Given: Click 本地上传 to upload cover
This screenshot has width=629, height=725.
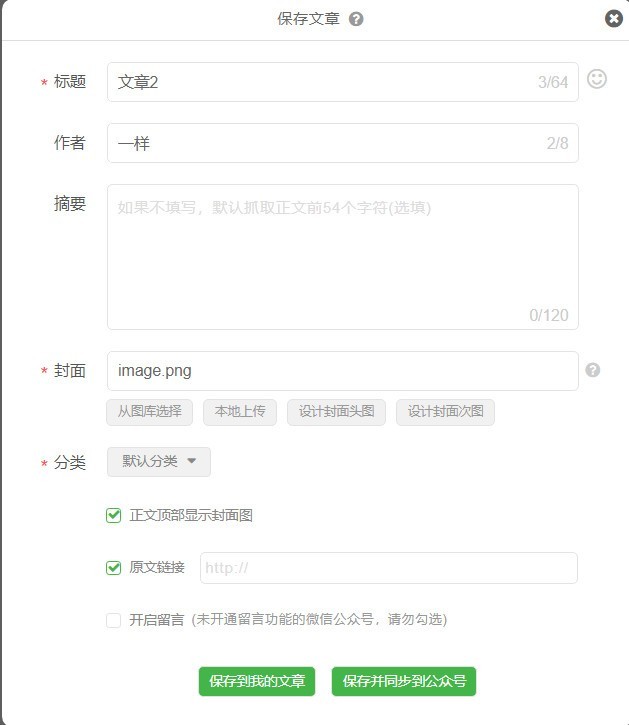Looking at the screenshot, I should [x=240, y=412].
